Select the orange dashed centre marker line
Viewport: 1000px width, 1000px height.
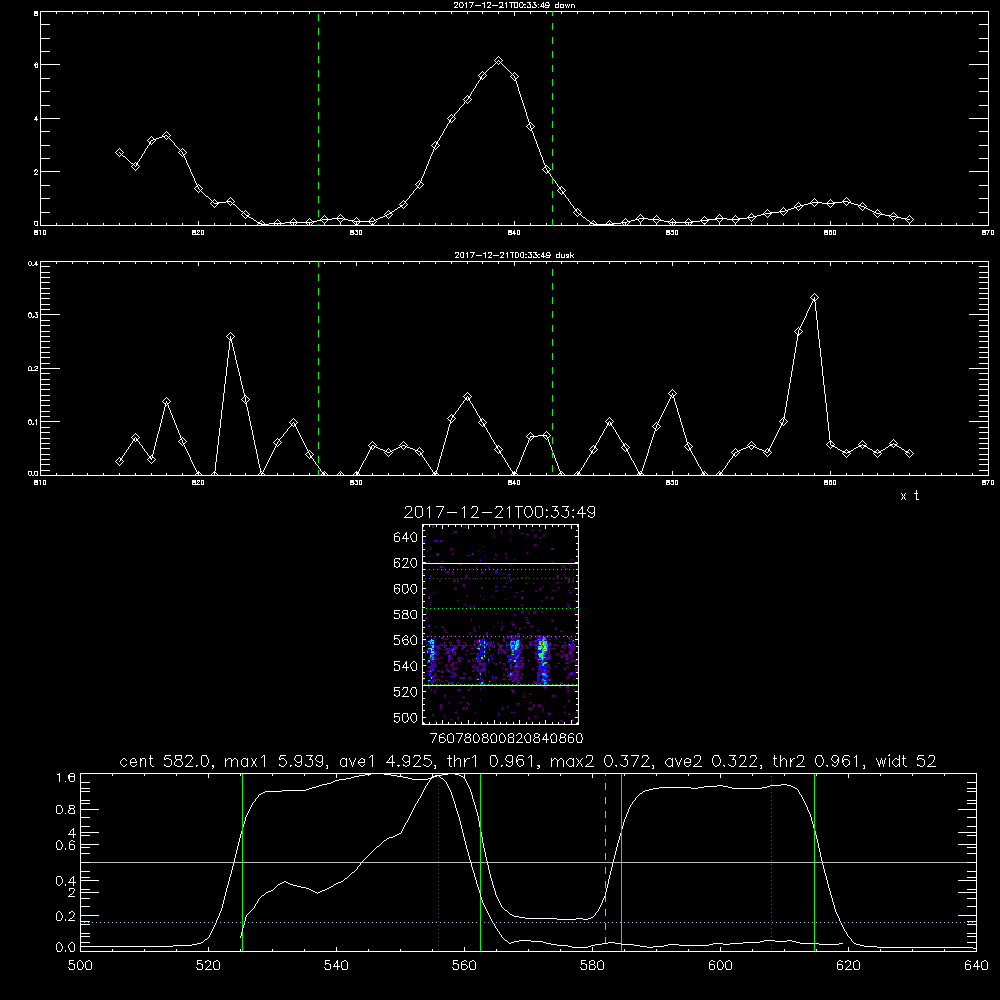click(605, 861)
